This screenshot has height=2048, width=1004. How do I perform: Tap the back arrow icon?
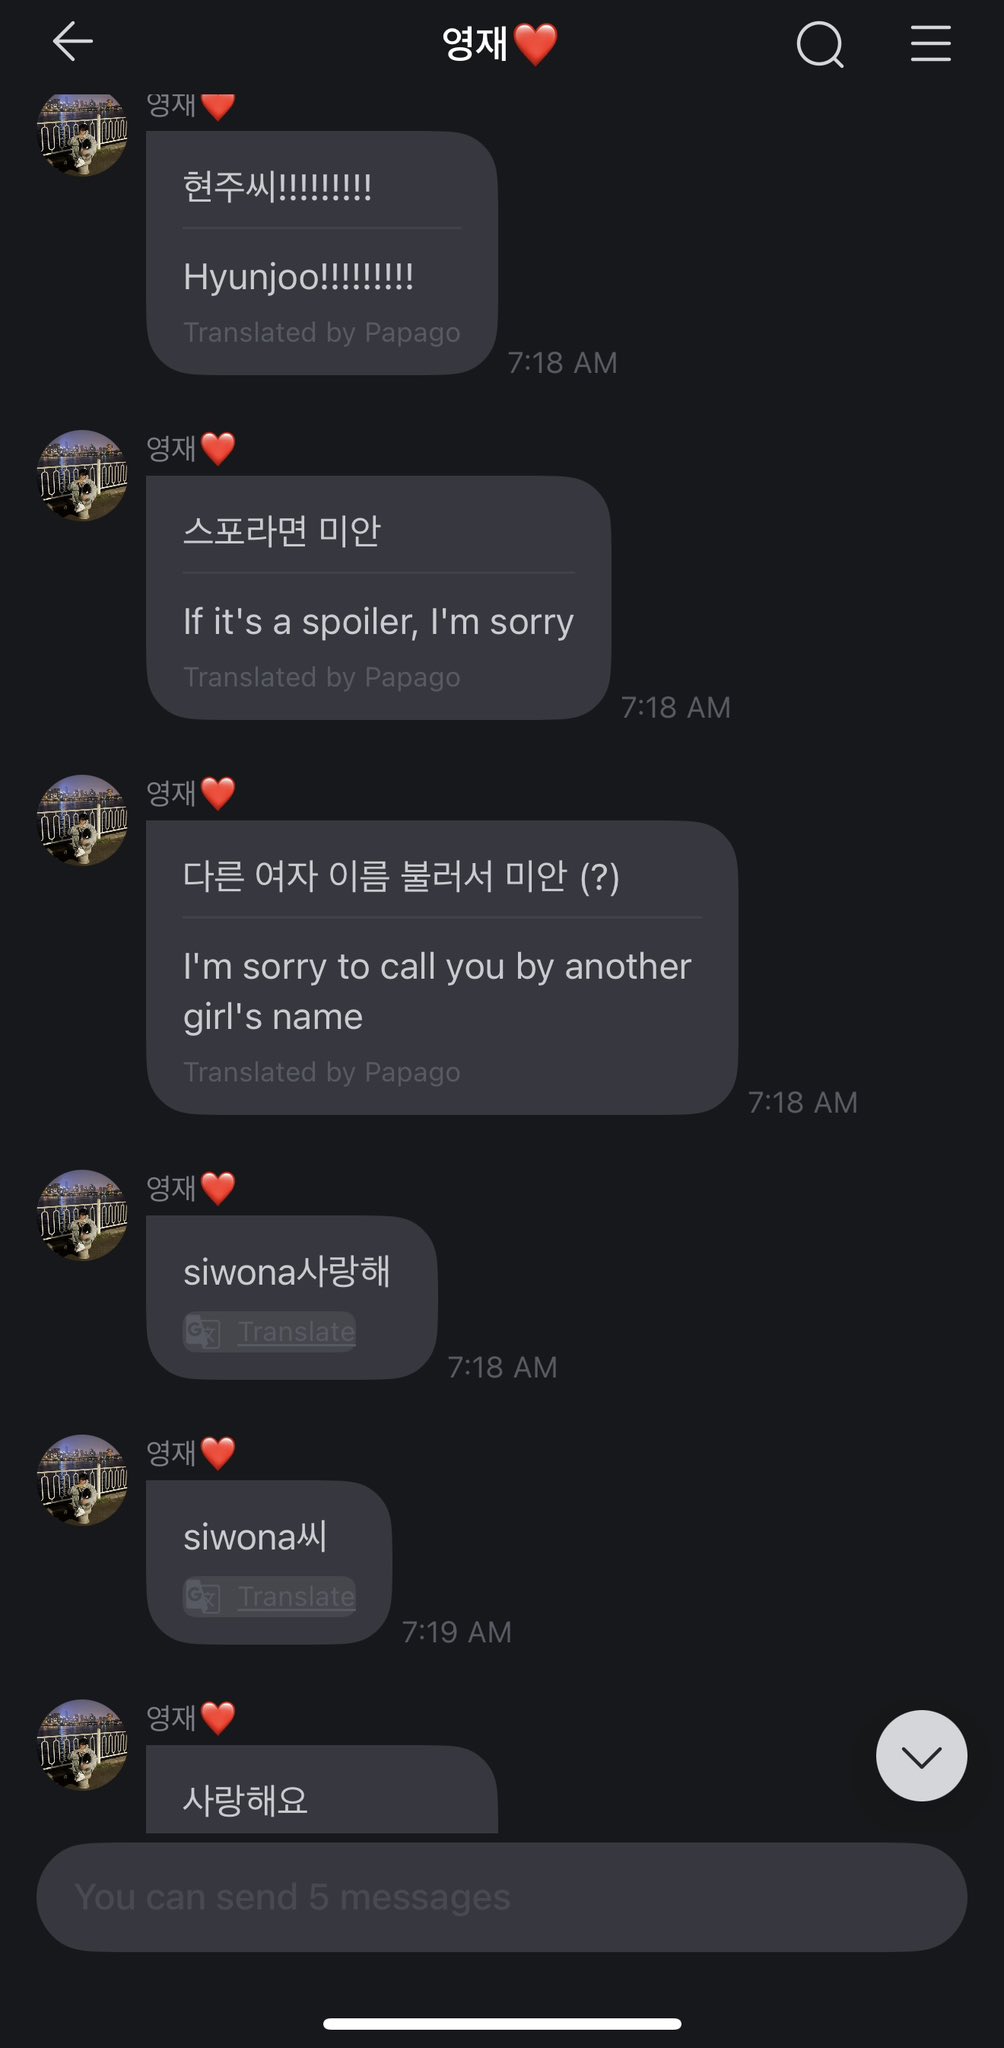click(72, 42)
